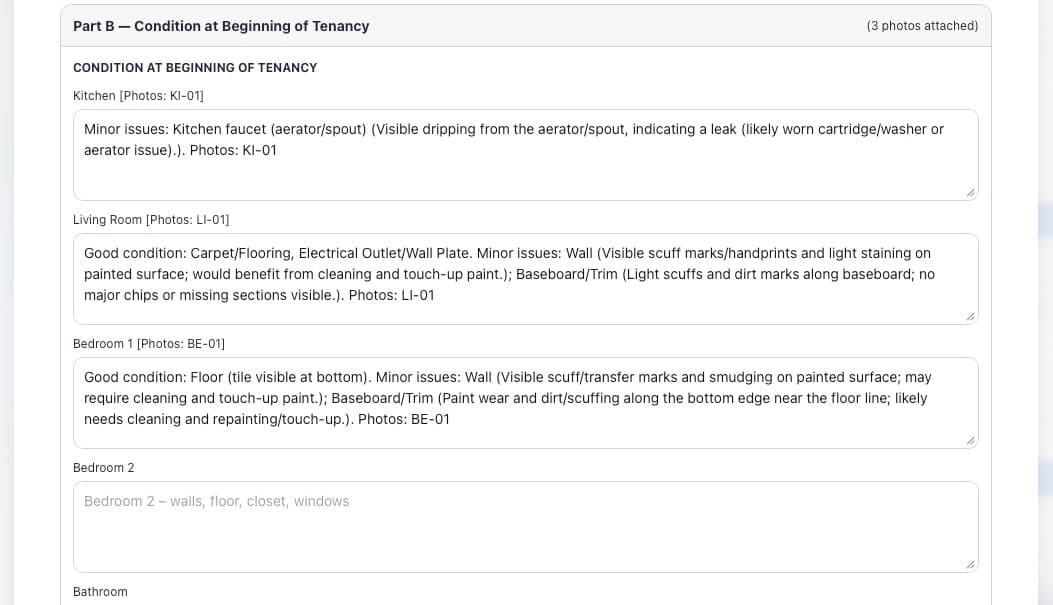Select the Bedroom 1 condition text field
Screen dimensions: 1053x605
[x=525, y=436]
